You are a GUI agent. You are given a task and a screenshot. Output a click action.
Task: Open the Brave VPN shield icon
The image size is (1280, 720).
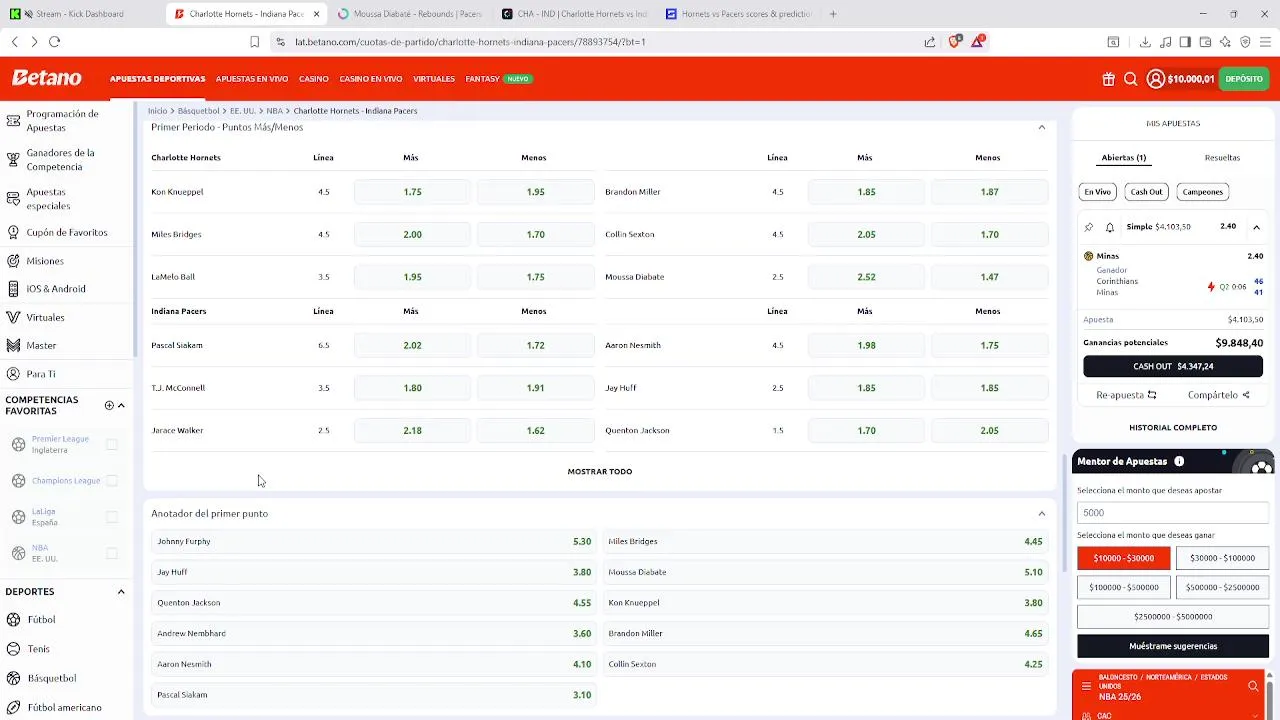pyautogui.click(x=1245, y=42)
